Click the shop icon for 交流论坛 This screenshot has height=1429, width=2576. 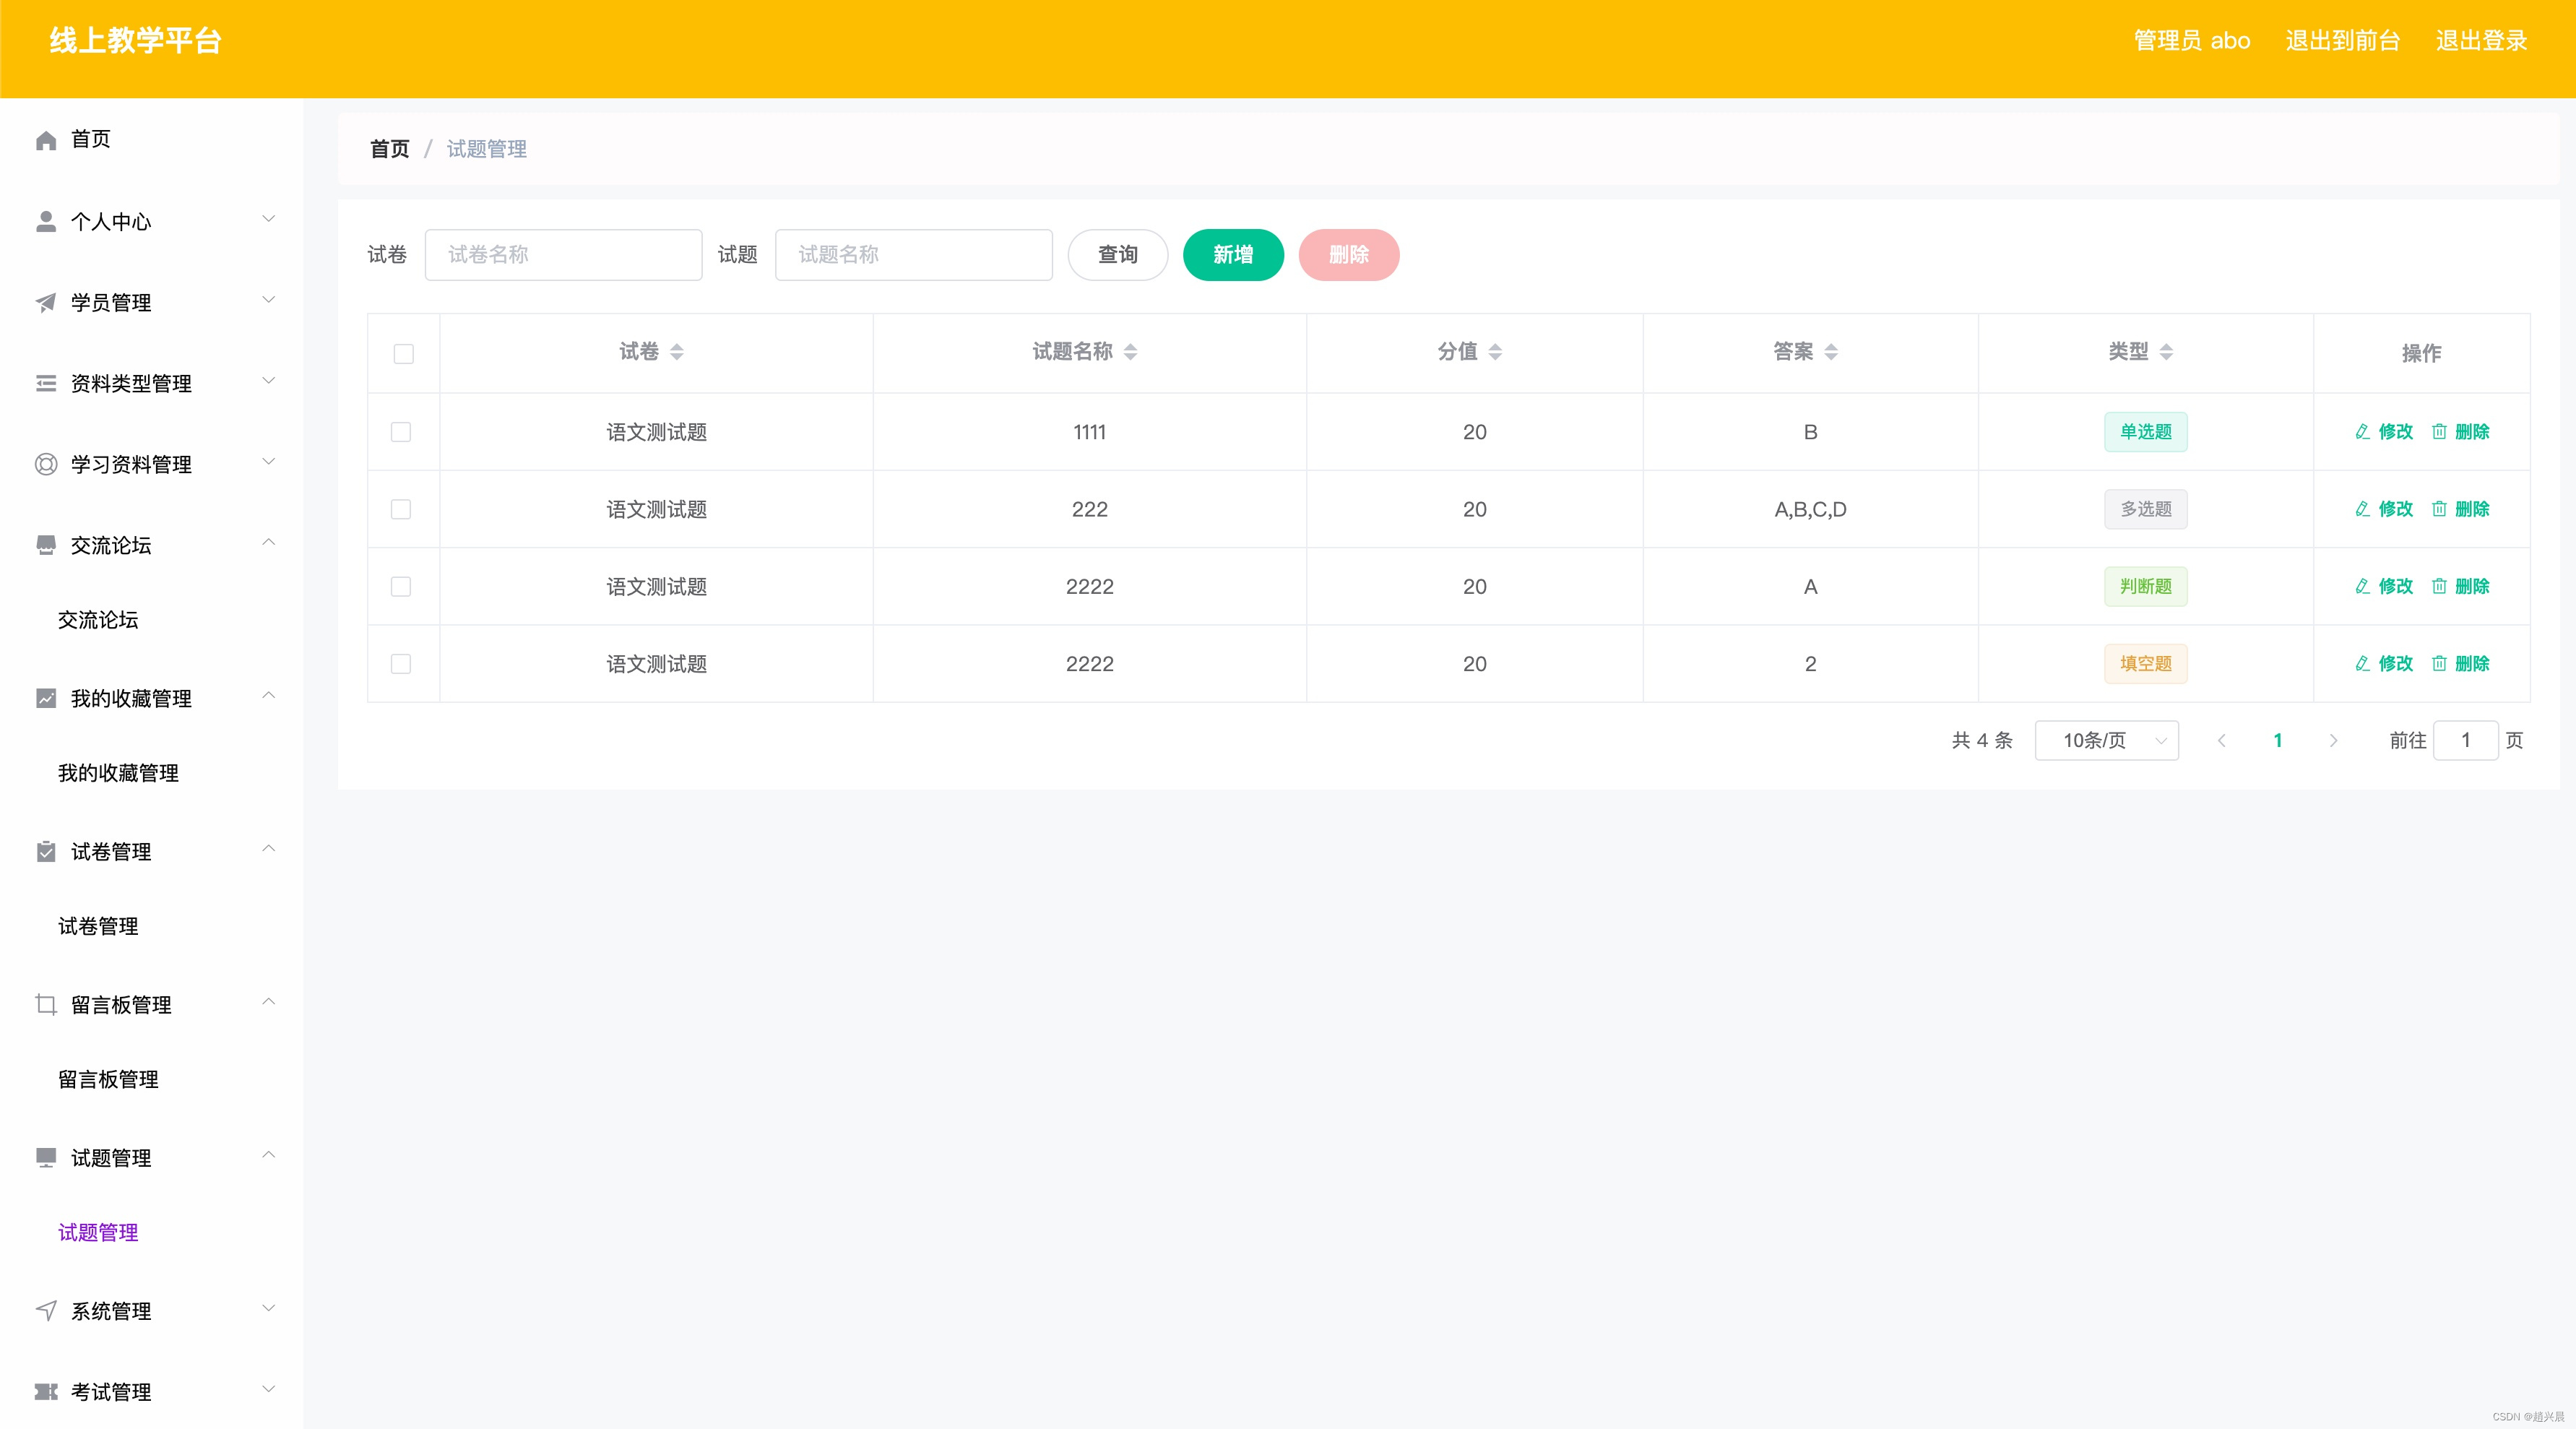(x=46, y=546)
